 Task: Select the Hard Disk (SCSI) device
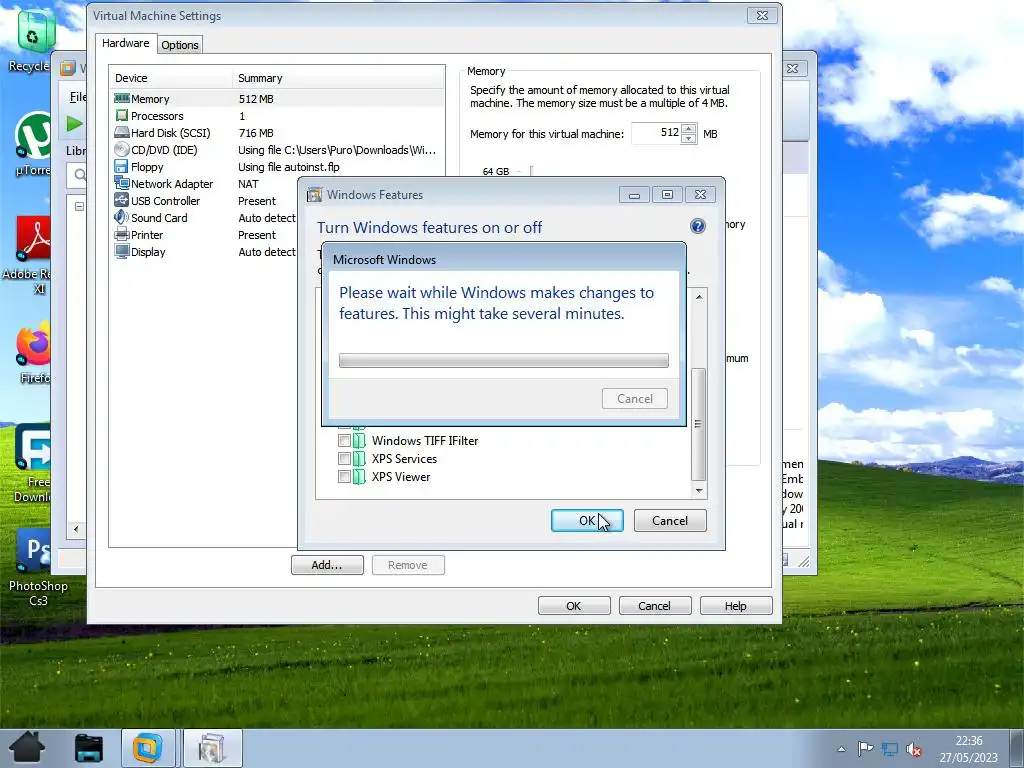point(277,133)
